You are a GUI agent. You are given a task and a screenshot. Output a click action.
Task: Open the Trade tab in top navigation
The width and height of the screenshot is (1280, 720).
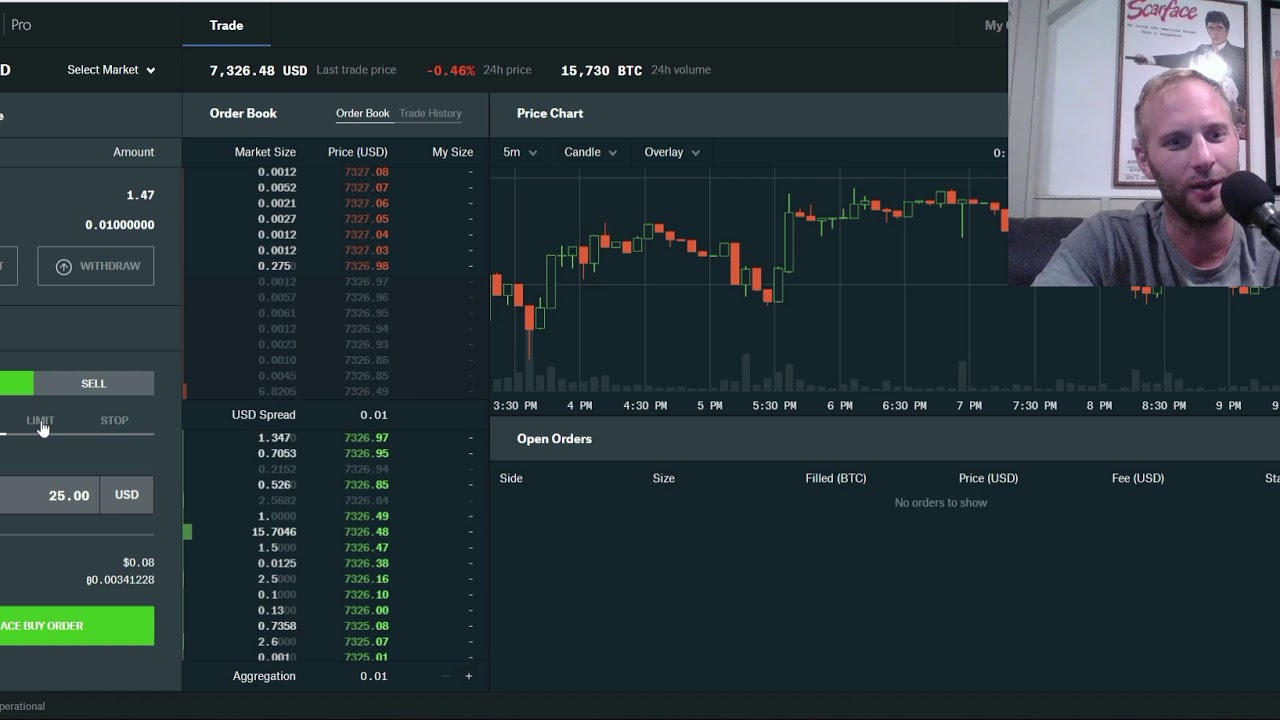pyautogui.click(x=226, y=25)
